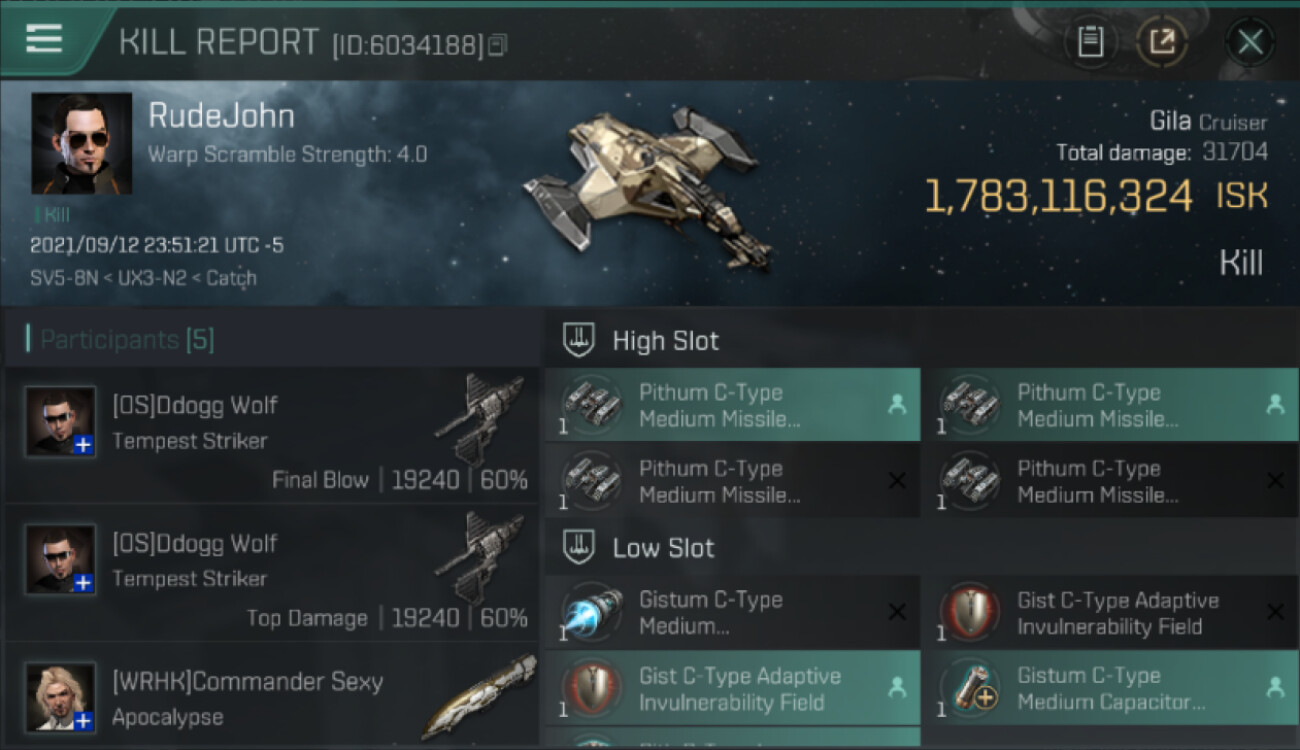The height and width of the screenshot is (750, 1300).
Task: Close the kill report window
Action: (1250, 42)
